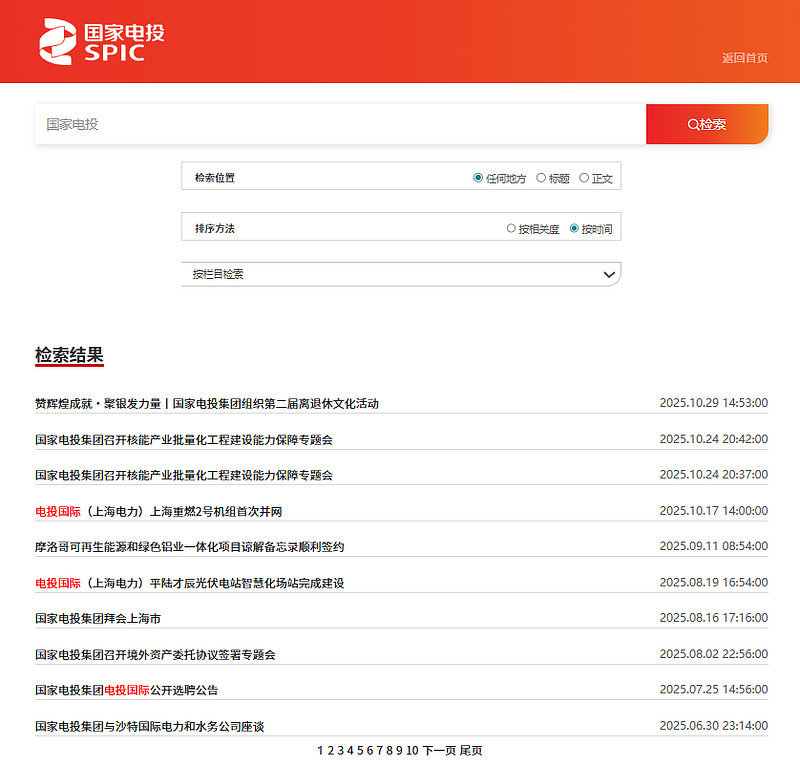Go to results page 7
This screenshot has width=800, height=766.
coord(380,751)
